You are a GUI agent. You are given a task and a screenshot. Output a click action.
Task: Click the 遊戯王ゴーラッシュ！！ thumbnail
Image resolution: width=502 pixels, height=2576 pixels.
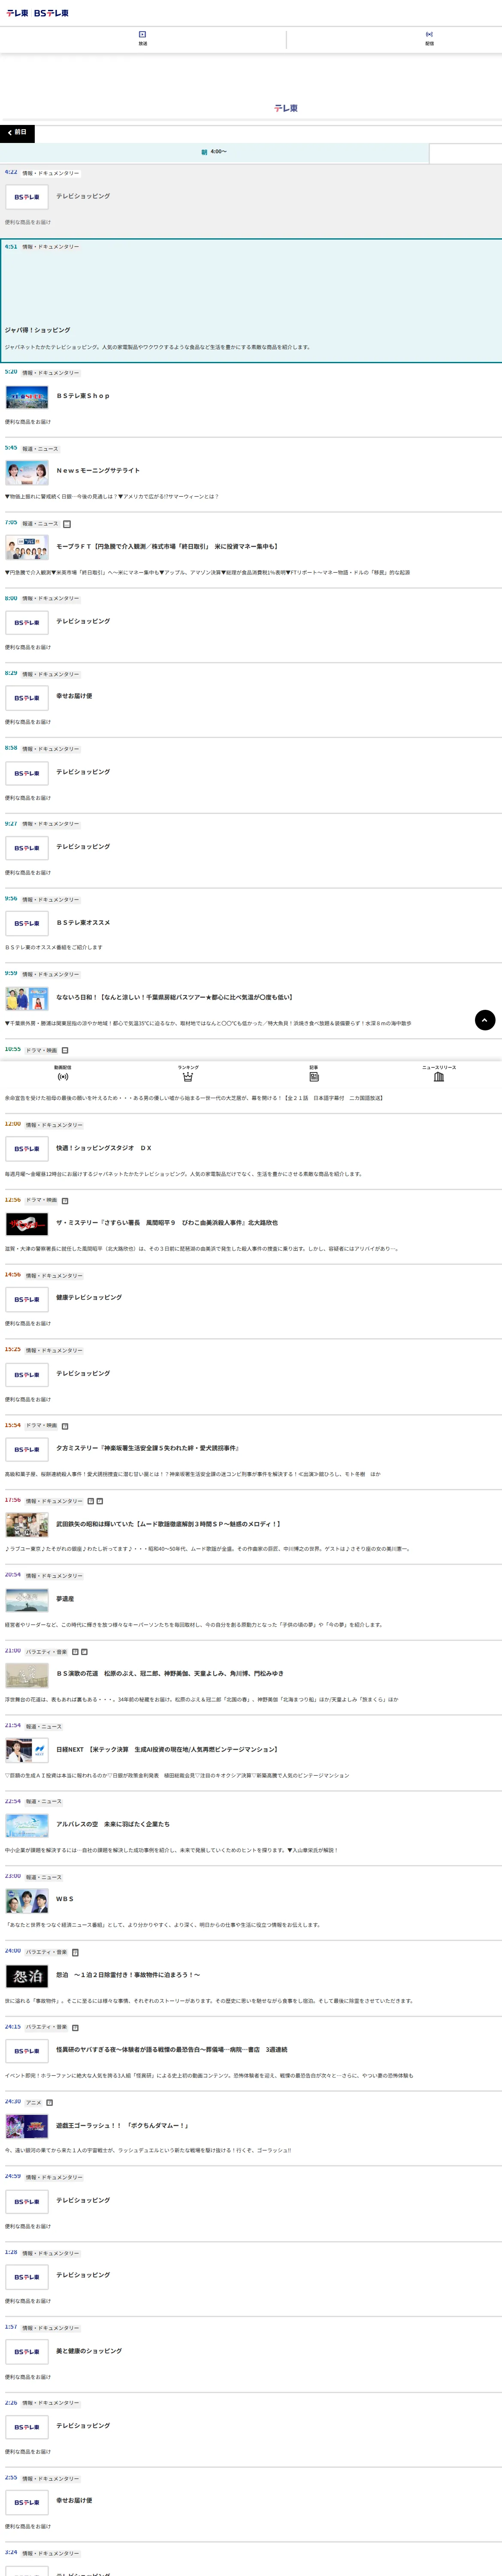(x=27, y=2127)
